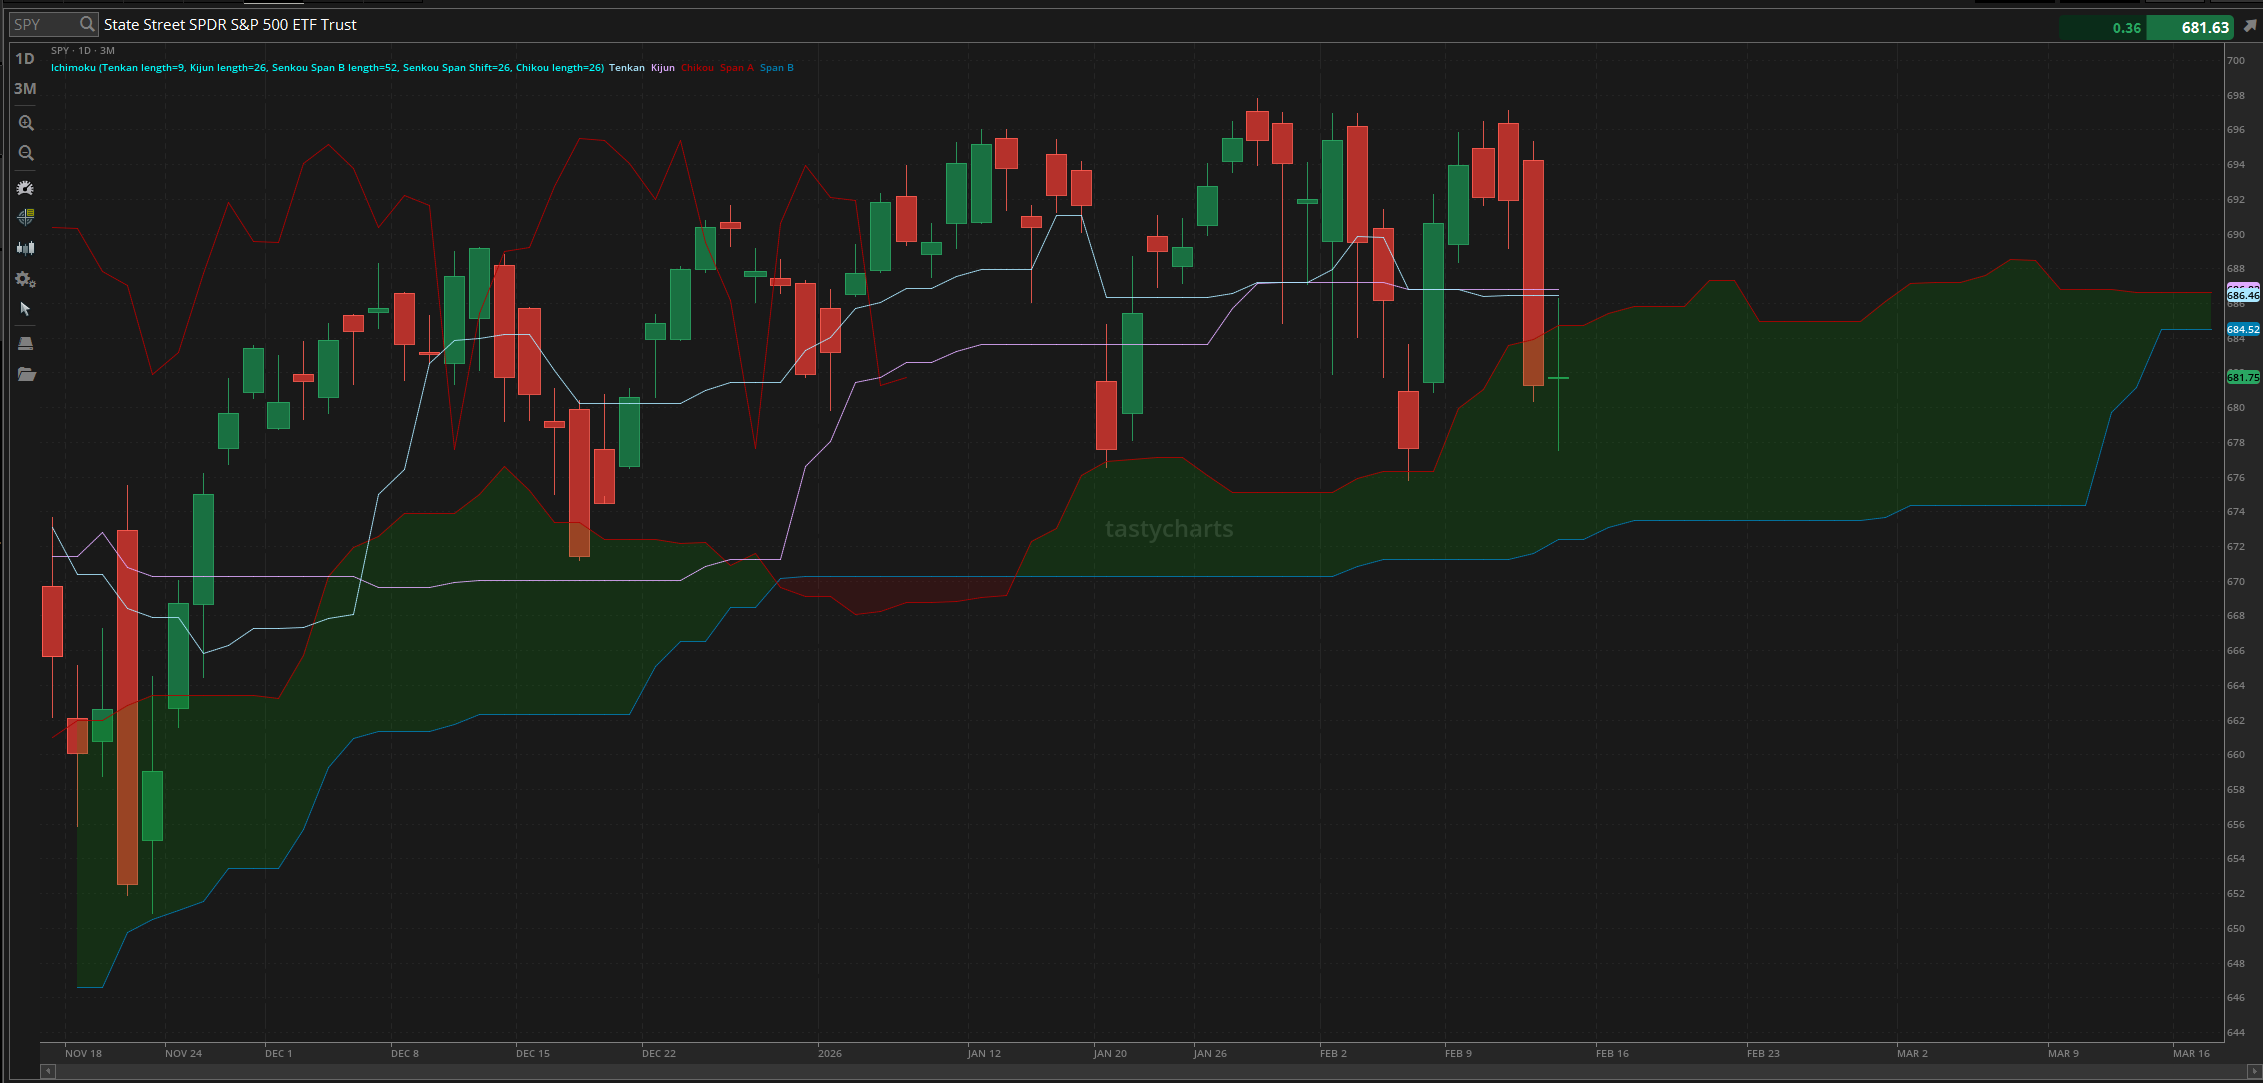Click the SPY symbol input field
Viewport: 2263px width, 1083px height.
(x=42, y=24)
